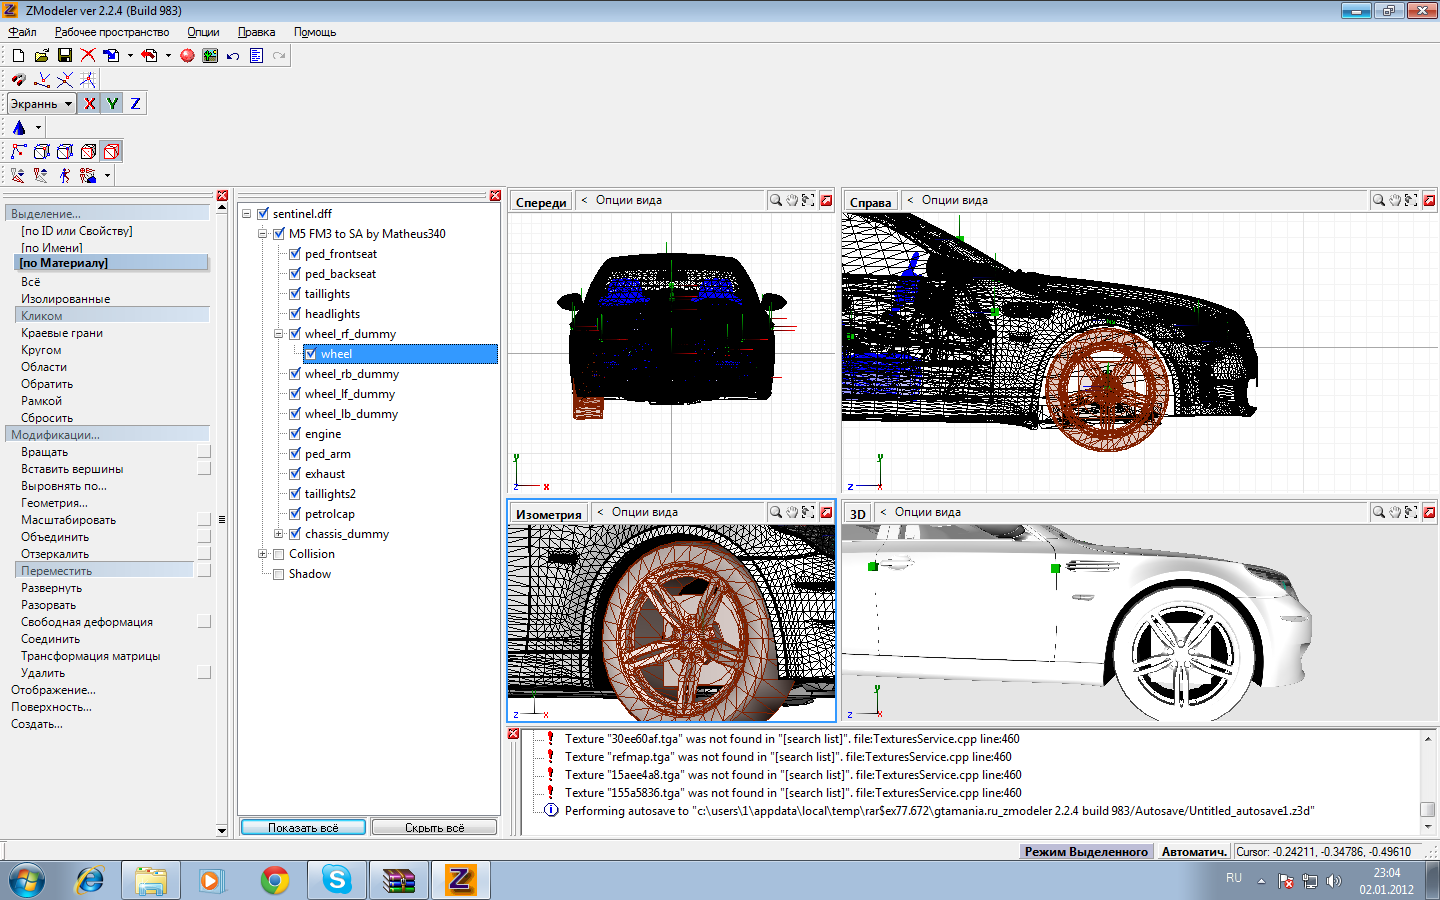Click the Показать всё button
Viewport: 1440px width, 900px height.
point(303,828)
